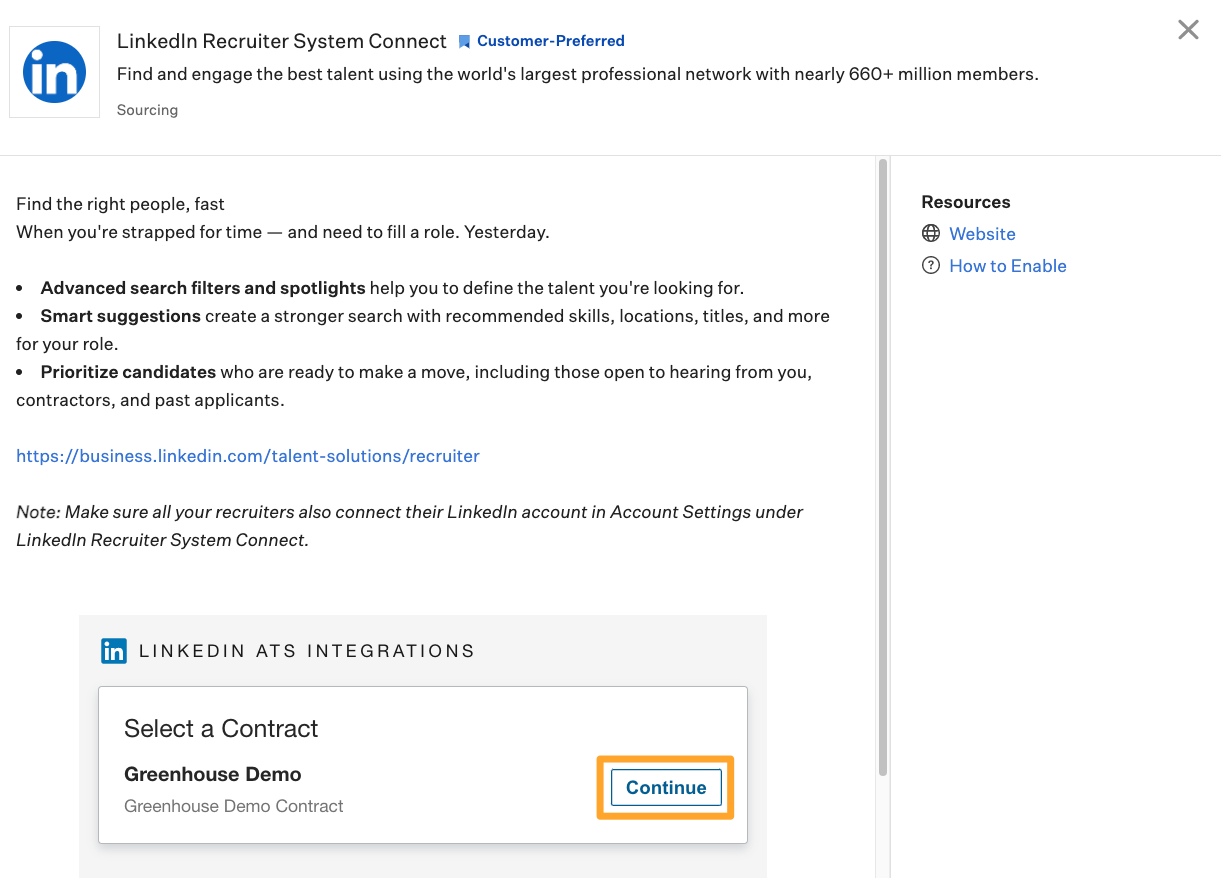Click the italic Note about recruiters connecting accounts
Viewport: 1221px width, 878px height.
pos(410,526)
